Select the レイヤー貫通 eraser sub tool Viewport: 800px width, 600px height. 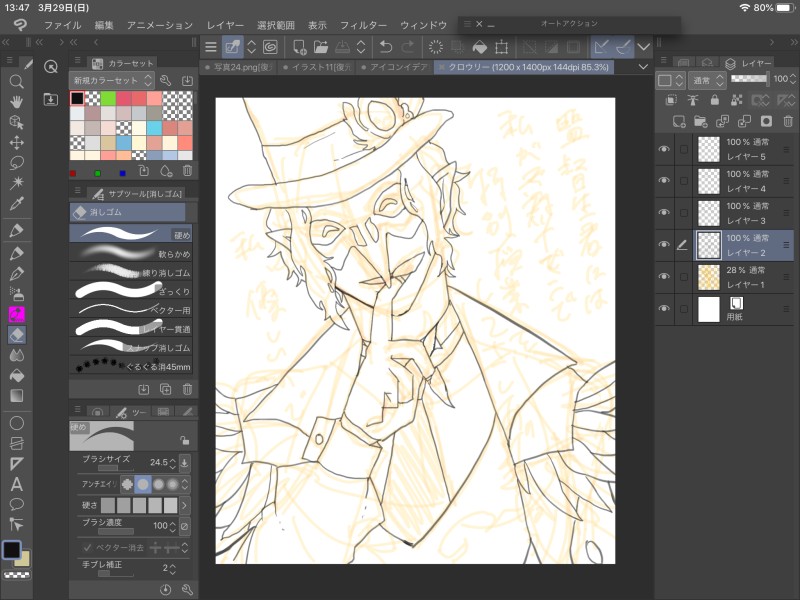tap(131, 328)
